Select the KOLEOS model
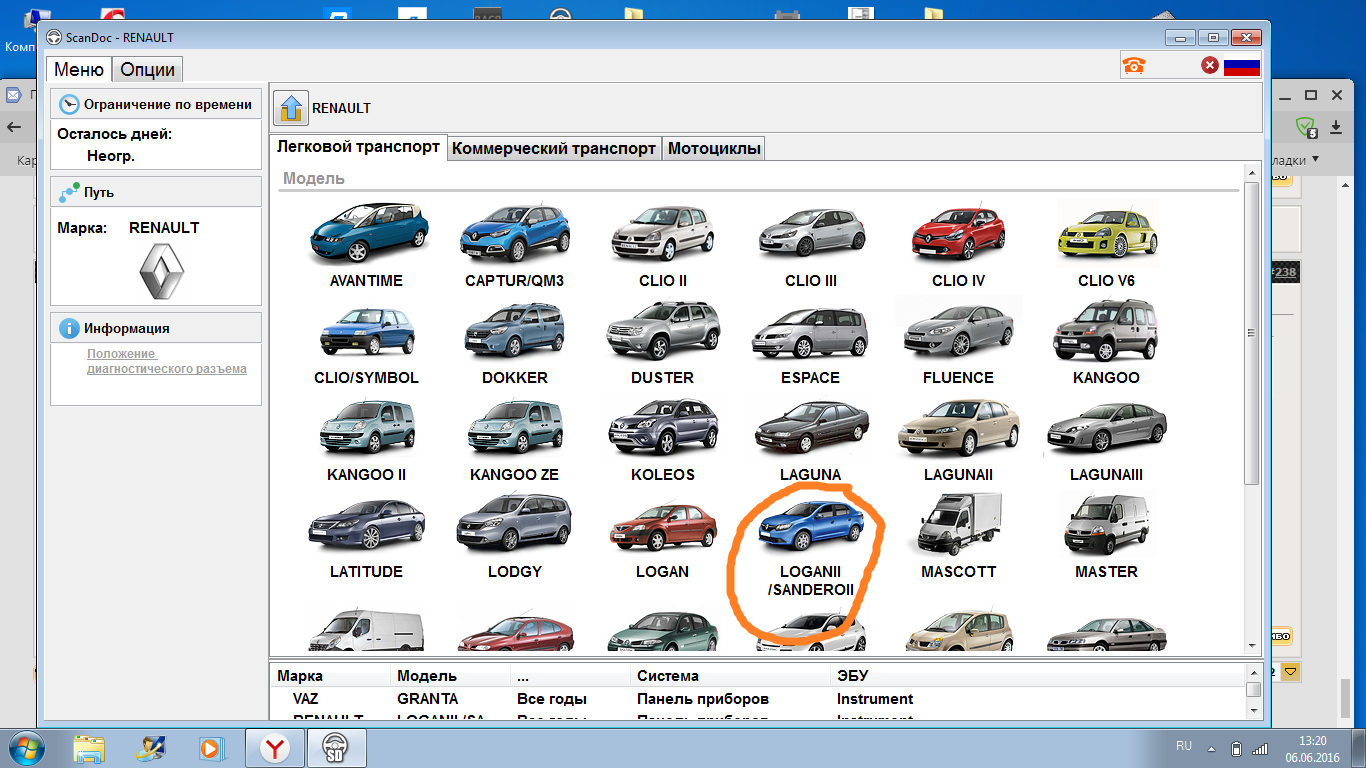The width and height of the screenshot is (1366, 768). [662, 439]
